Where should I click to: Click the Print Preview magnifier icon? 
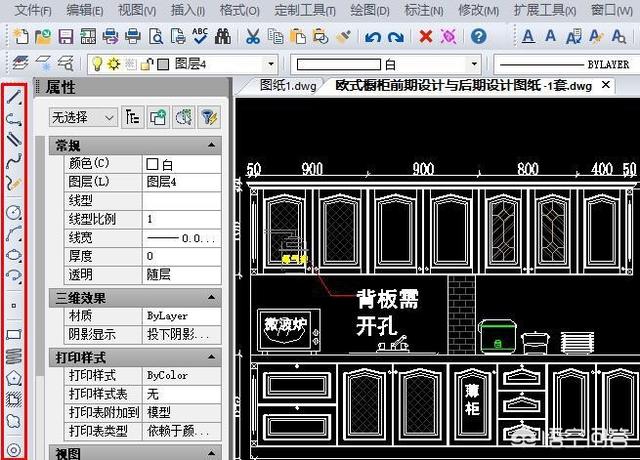pyautogui.click(x=155, y=36)
